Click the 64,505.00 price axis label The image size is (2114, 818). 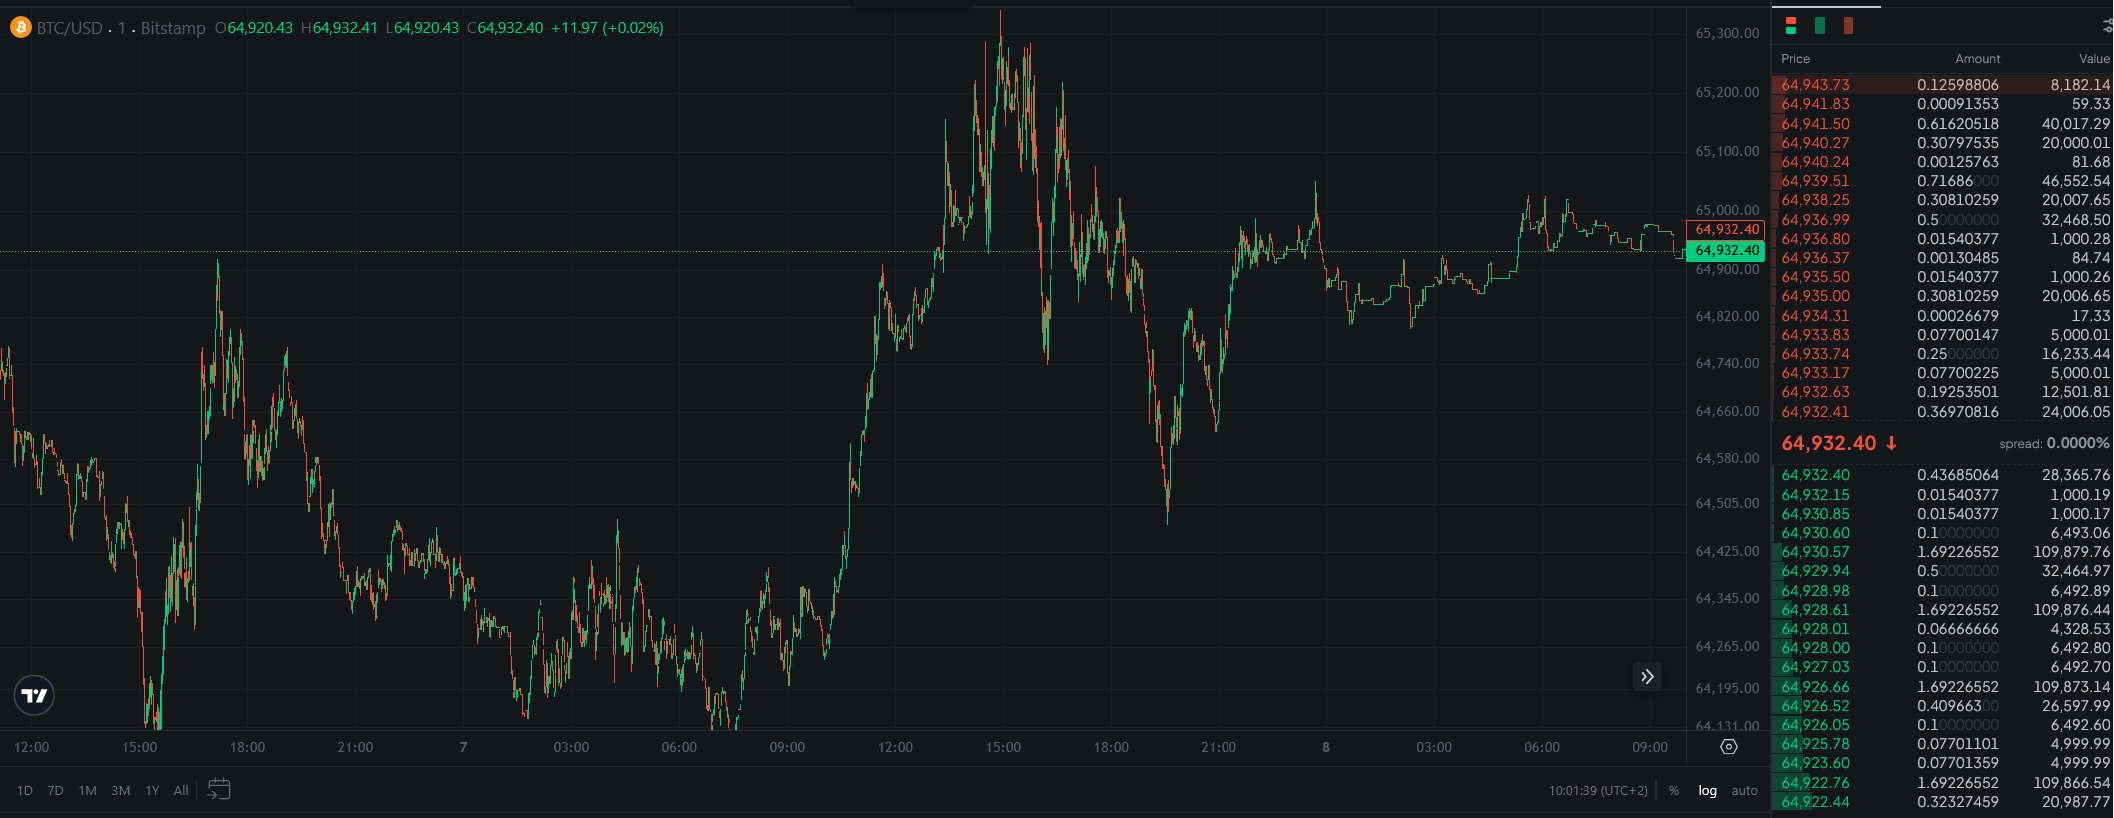(x=1727, y=503)
